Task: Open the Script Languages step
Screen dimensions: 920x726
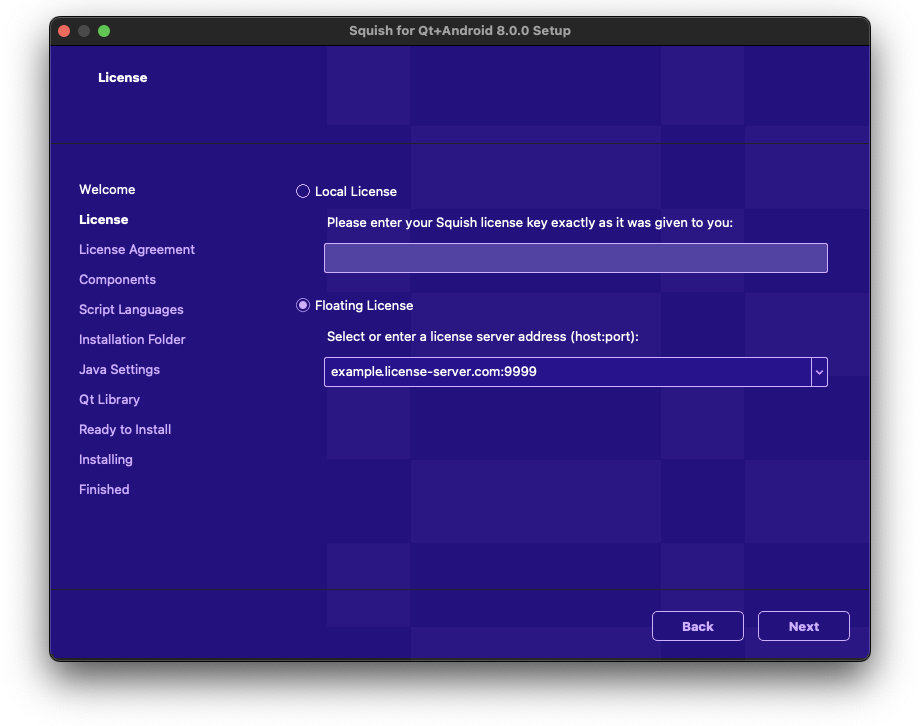Action: [131, 309]
